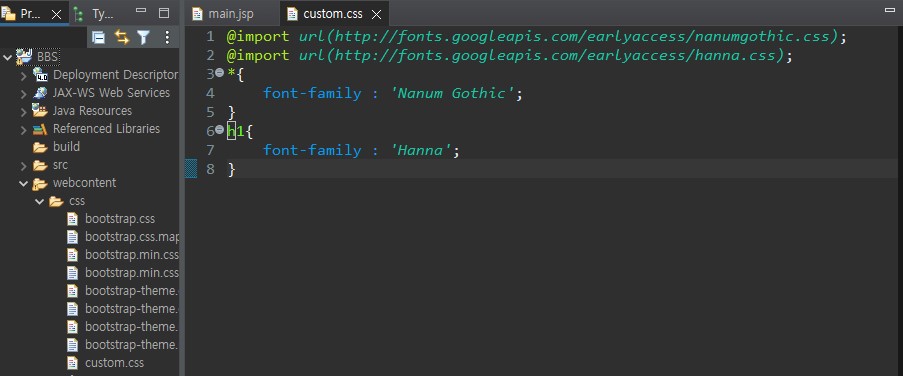Open the View Menu three-dot icon
Image resolution: width=903 pixels, height=376 pixels.
coord(167,37)
